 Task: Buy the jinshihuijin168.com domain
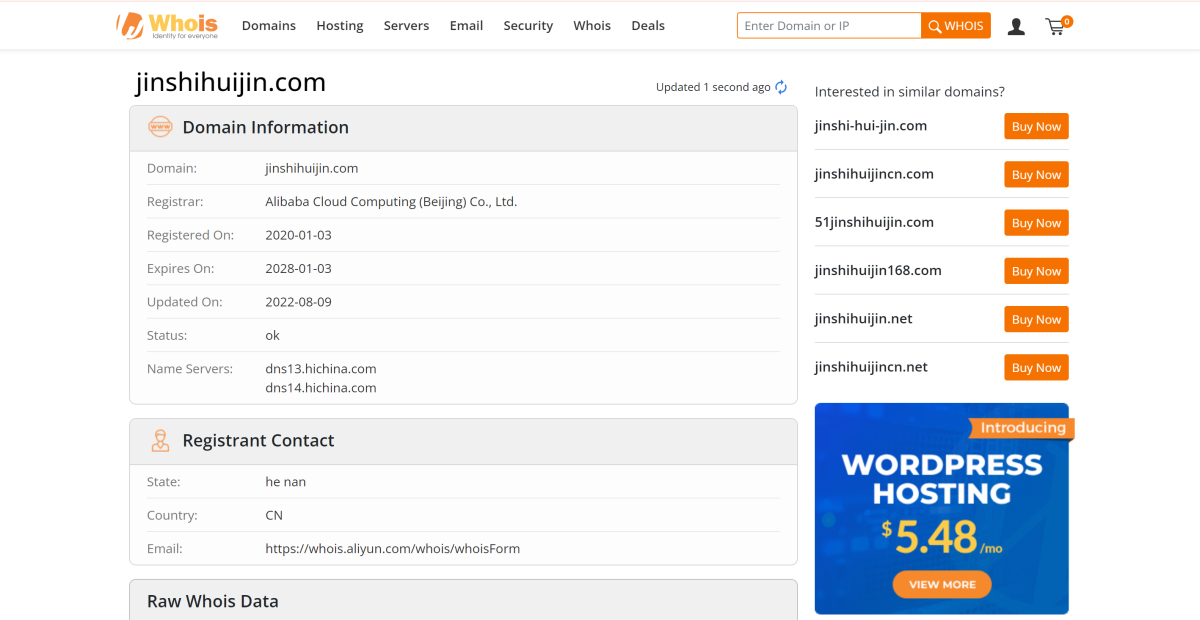pyautogui.click(x=1036, y=270)
